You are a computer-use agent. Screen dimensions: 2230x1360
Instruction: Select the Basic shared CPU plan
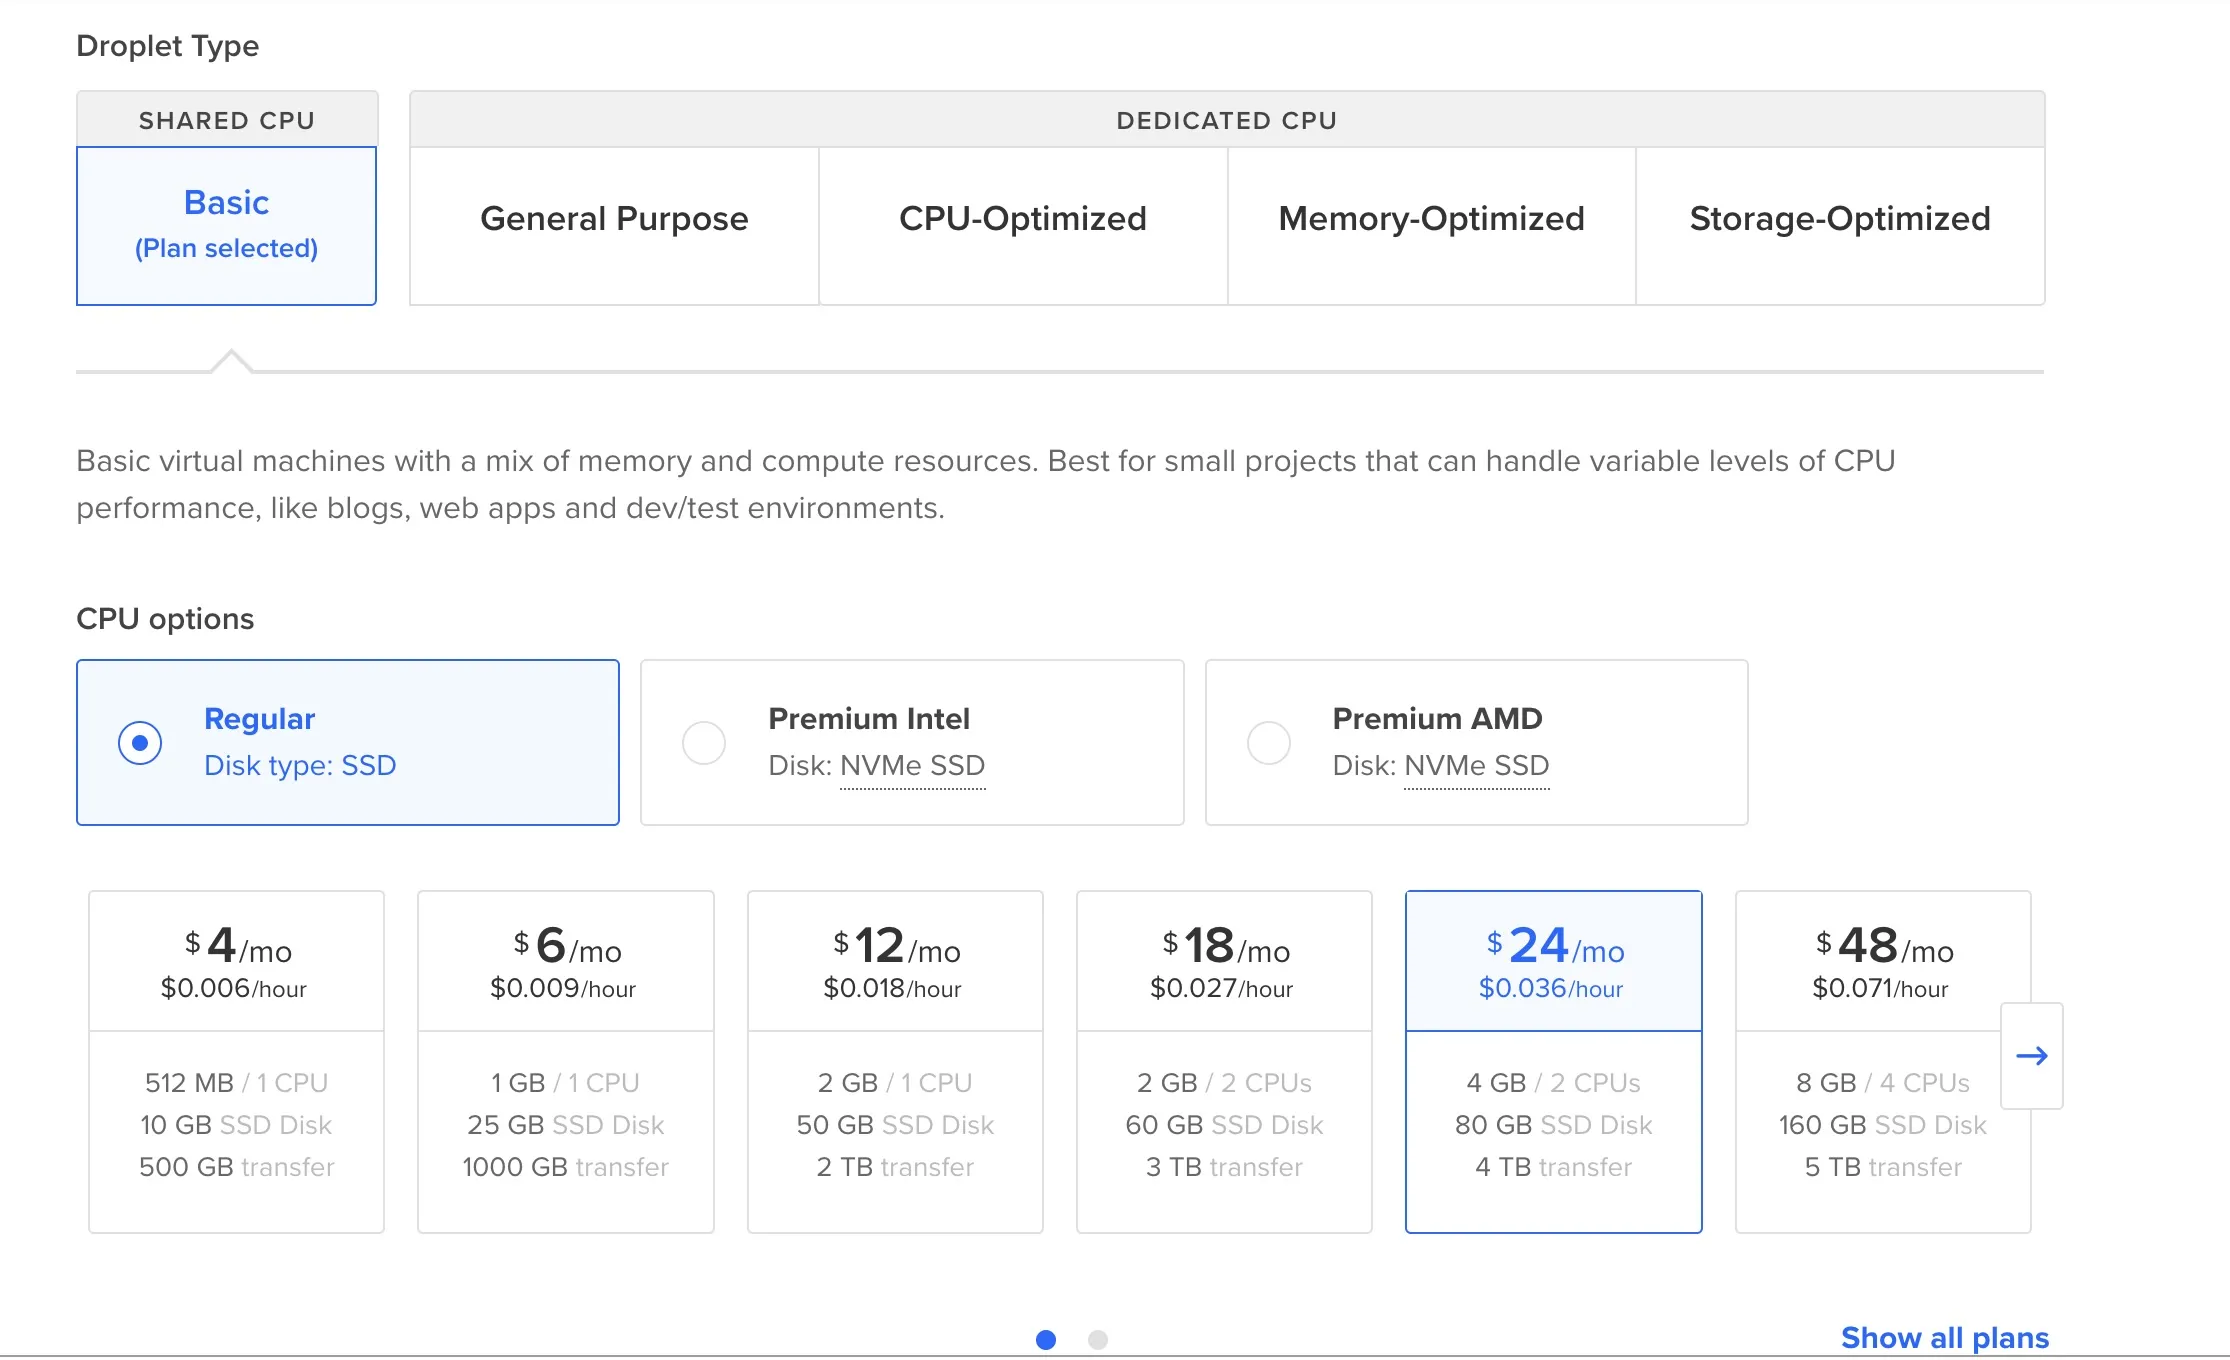226,225
